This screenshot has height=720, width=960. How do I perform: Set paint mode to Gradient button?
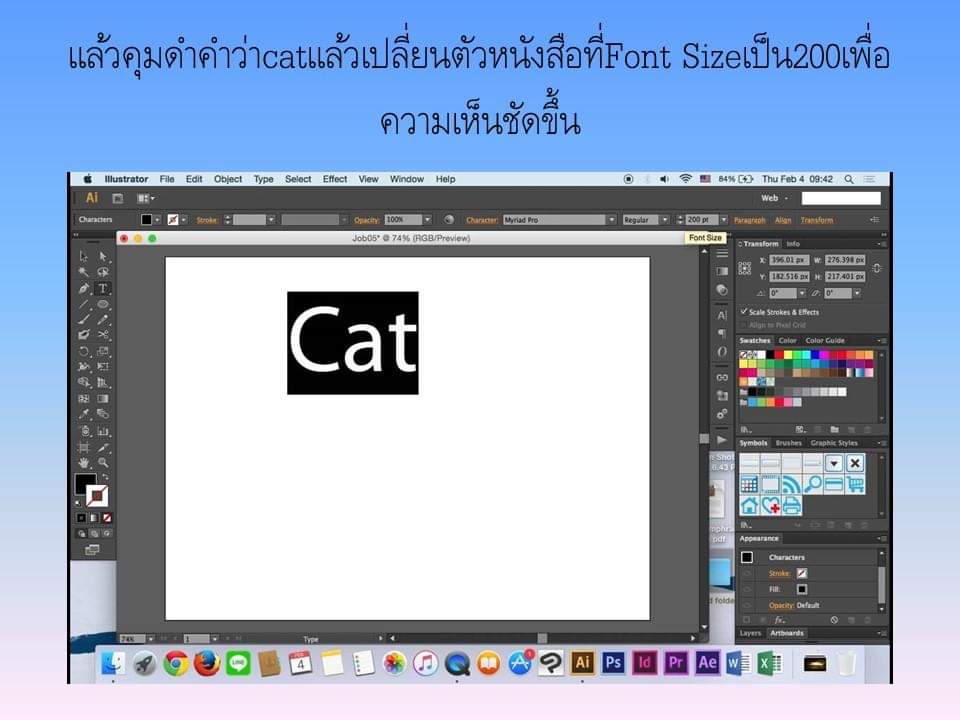[x=94, y=518]
